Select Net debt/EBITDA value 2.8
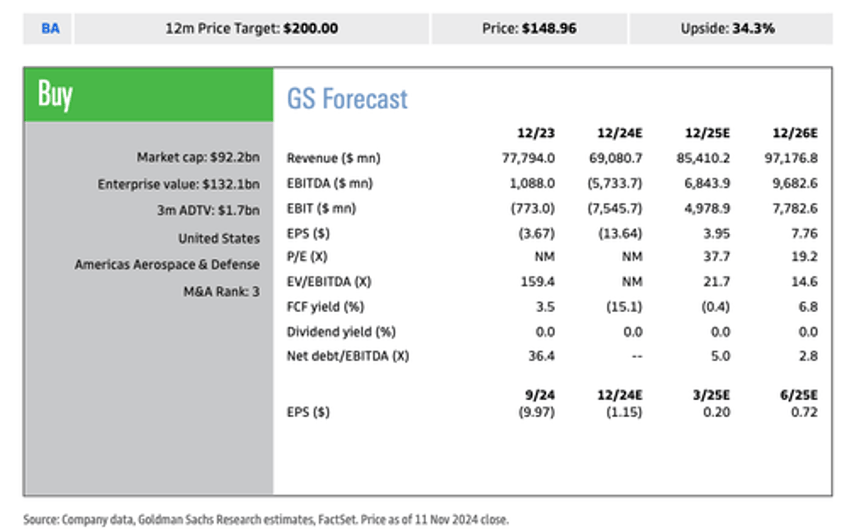 point(809,356)
